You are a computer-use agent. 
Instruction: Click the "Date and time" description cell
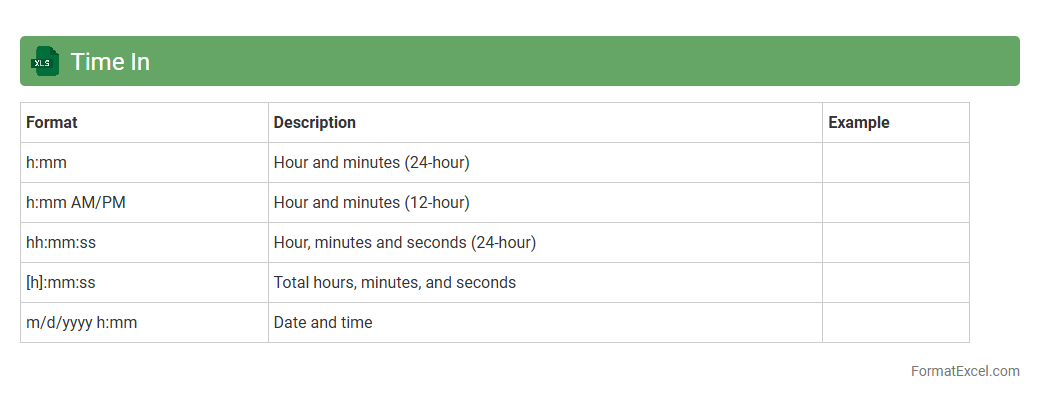[x=323, y=323]
